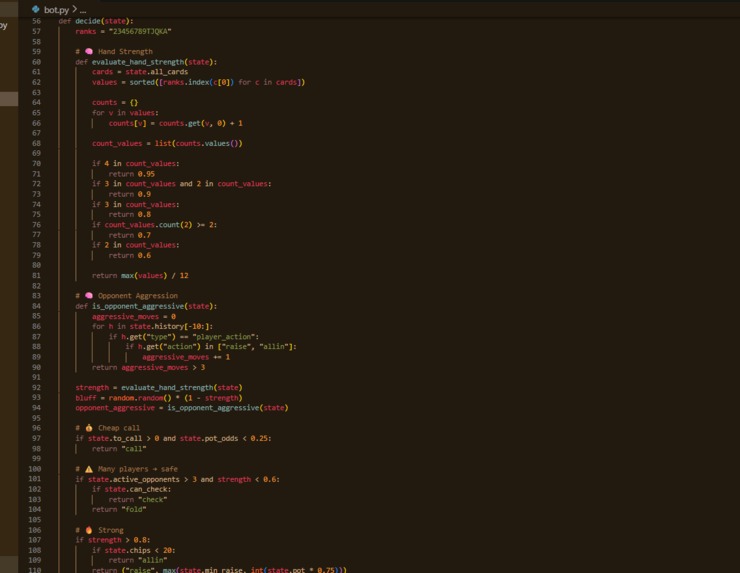Screen dimensions: 740x573
Task: Click the '# Hand Strength' comment
Action: coord(114,51)
